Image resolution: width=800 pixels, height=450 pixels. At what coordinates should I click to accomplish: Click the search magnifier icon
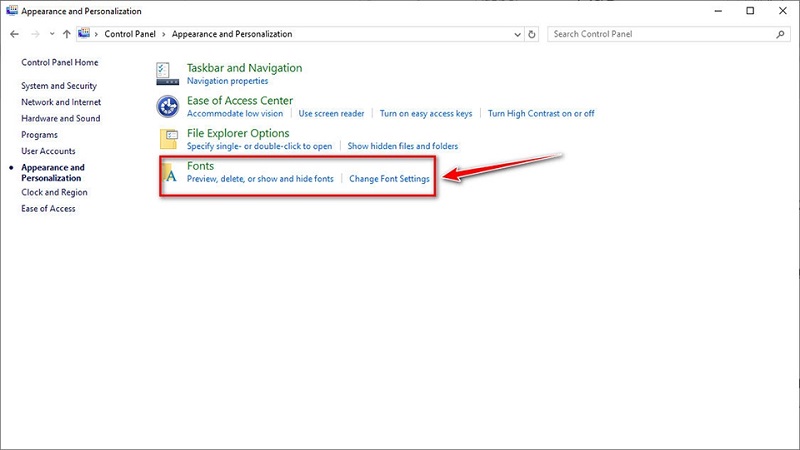781,34
